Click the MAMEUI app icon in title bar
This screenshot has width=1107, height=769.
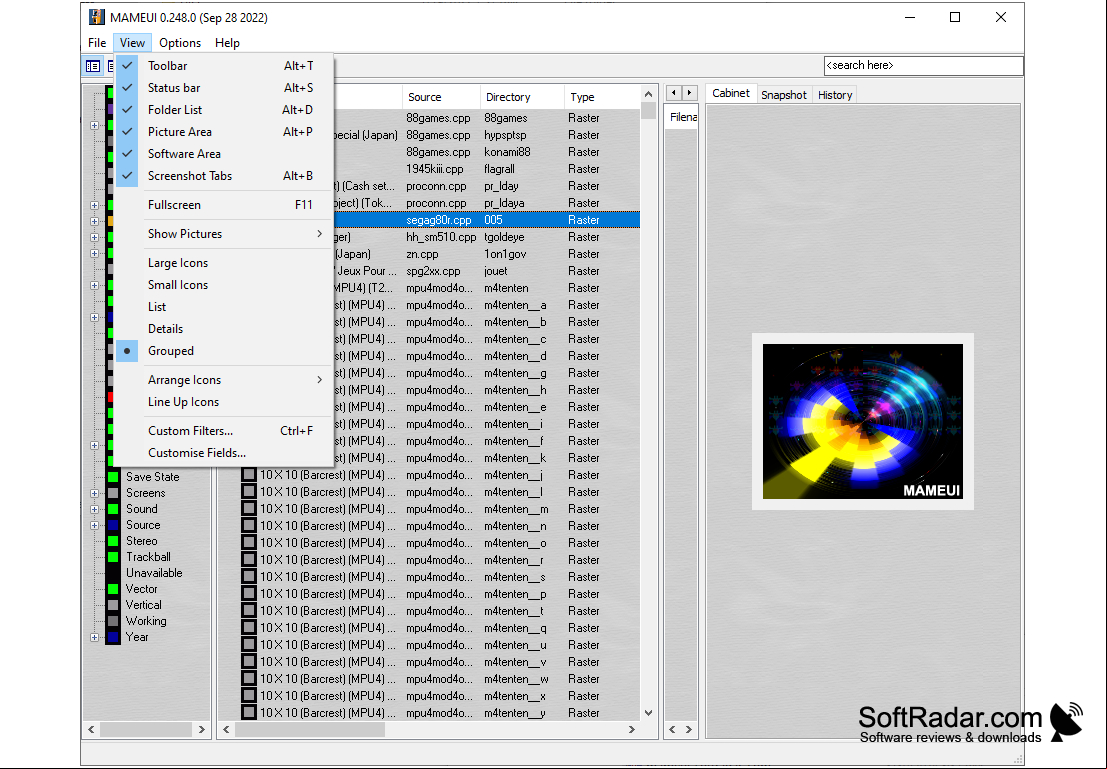[97, 17]
